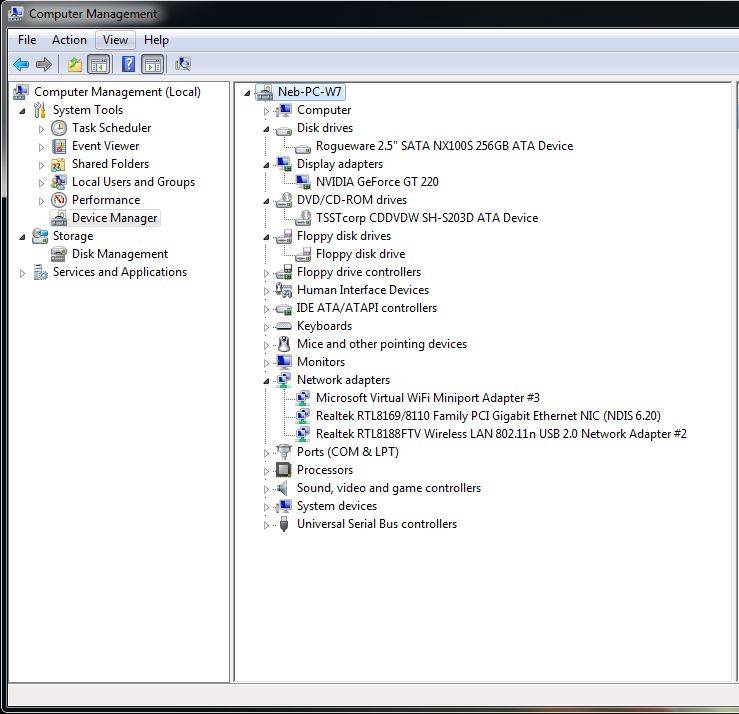
Task: Select the Floppy drive controllers category
Action: click(x=359, y=272)
